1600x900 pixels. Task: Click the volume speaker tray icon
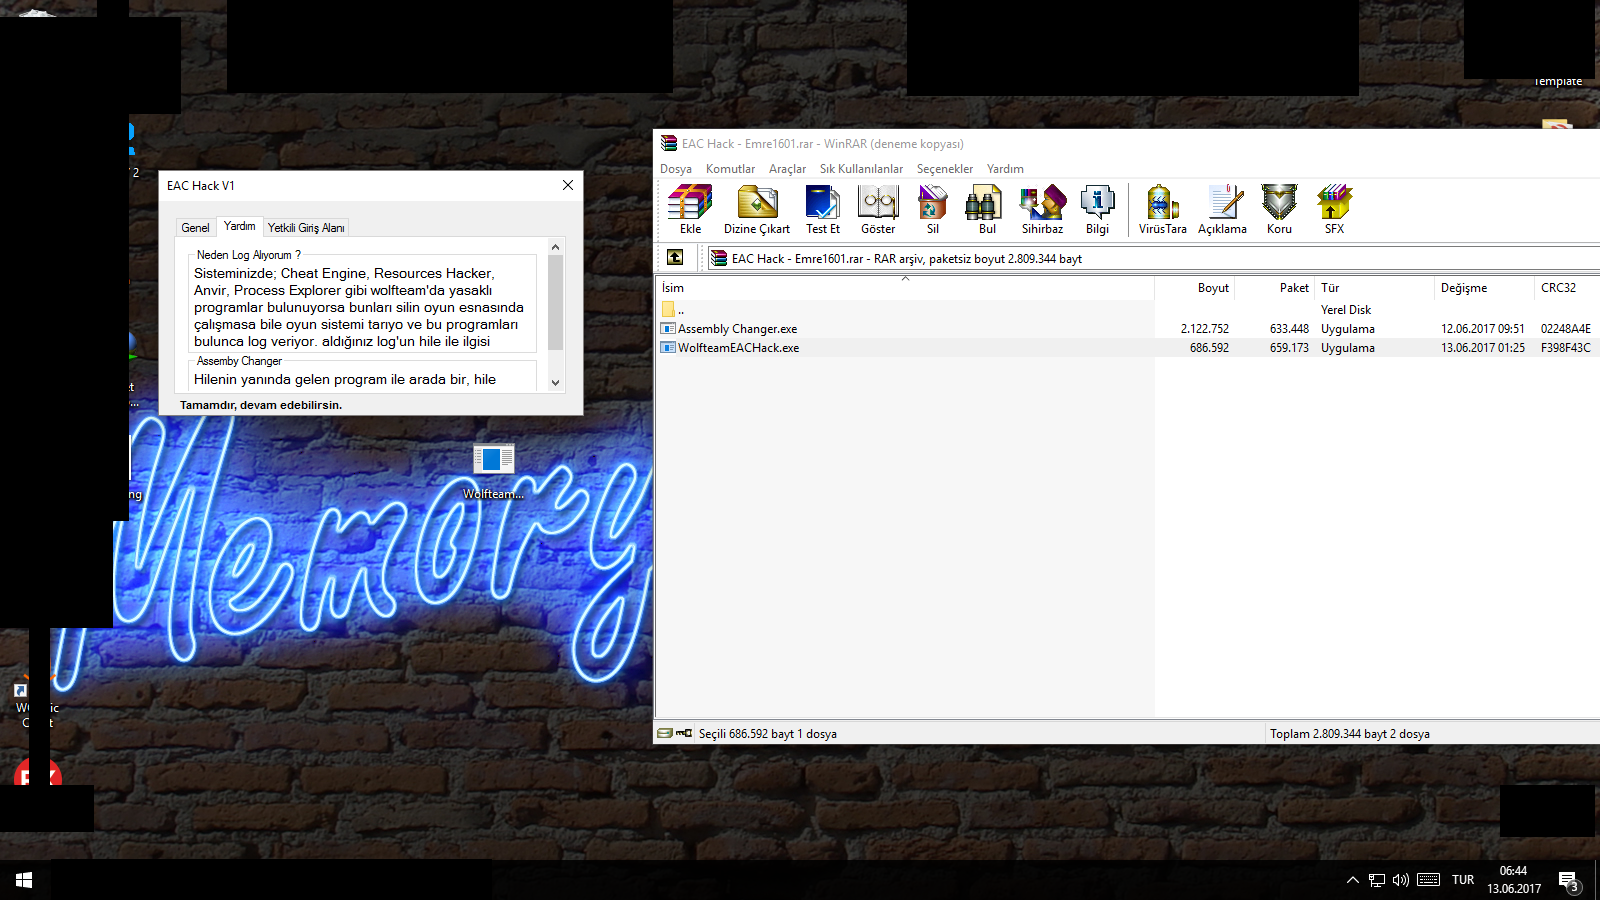(x=1401, y=880)
